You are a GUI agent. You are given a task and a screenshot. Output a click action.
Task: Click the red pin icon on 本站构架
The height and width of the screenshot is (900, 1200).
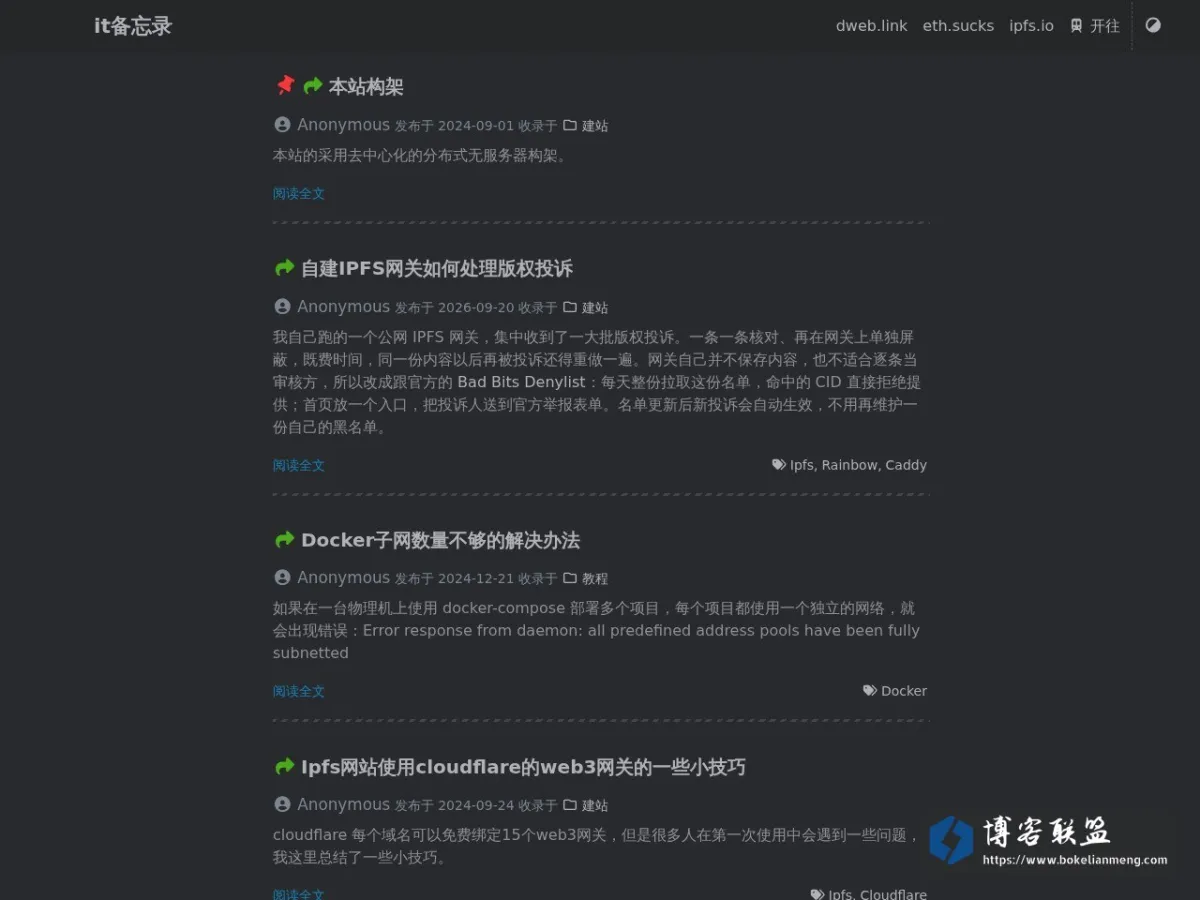coord(285,86)
